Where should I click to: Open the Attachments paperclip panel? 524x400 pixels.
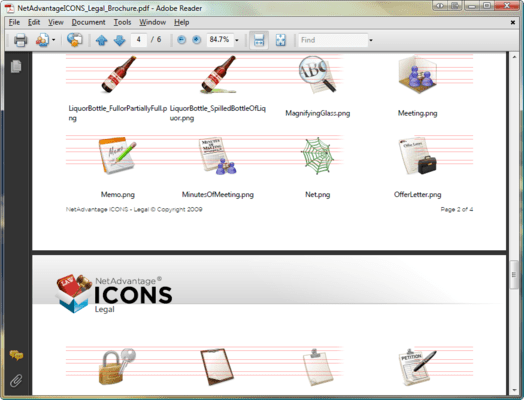16,380
